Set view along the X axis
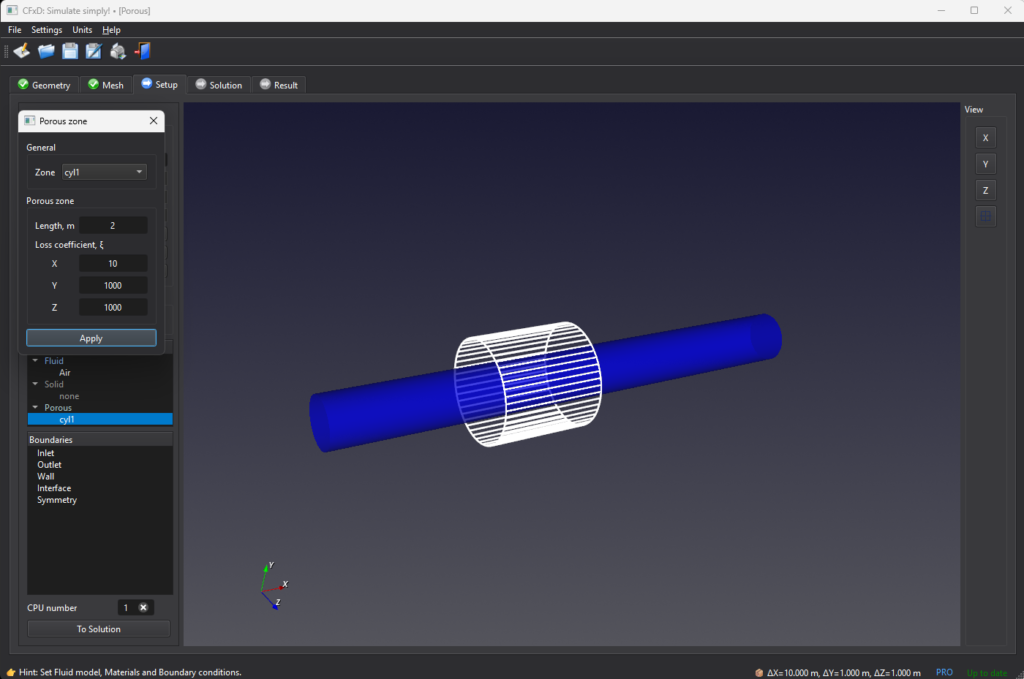The width and height of the screenshot is (1024, 679). tap(985, 138)
